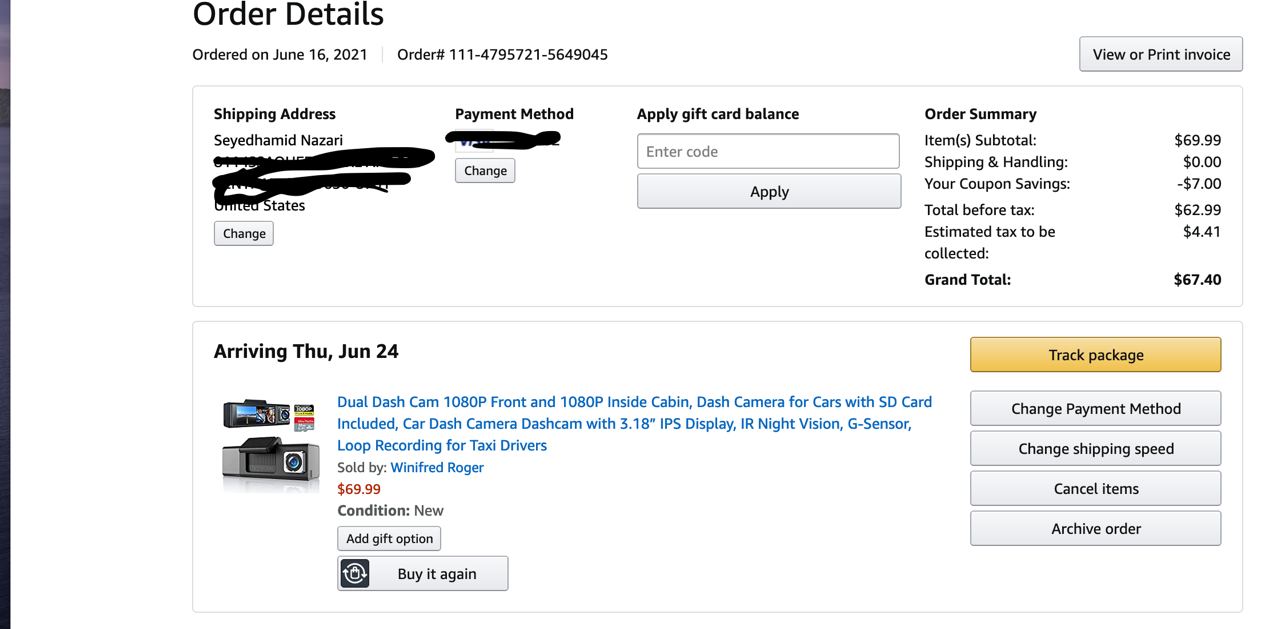
Task: Click the Grand Total amount $67.40
Action: (1197, 280)
